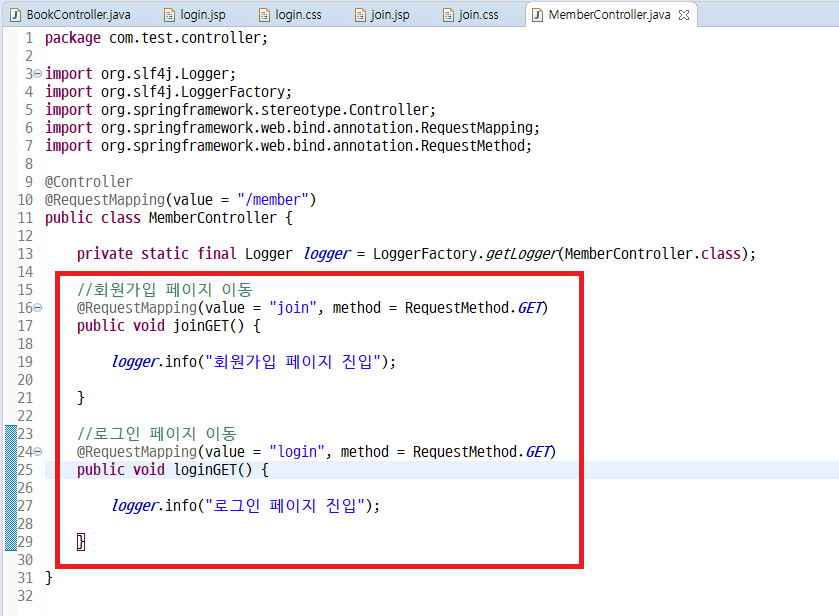Screen dimensions: 839x616
Task: Click the joinGET method name
Action: click(x=201, y=325)
